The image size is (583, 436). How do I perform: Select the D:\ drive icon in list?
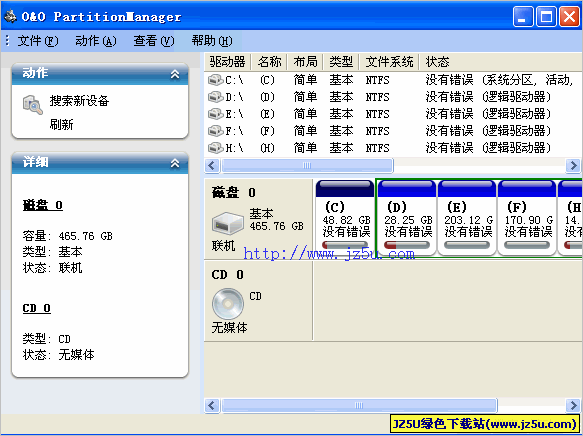216,97
